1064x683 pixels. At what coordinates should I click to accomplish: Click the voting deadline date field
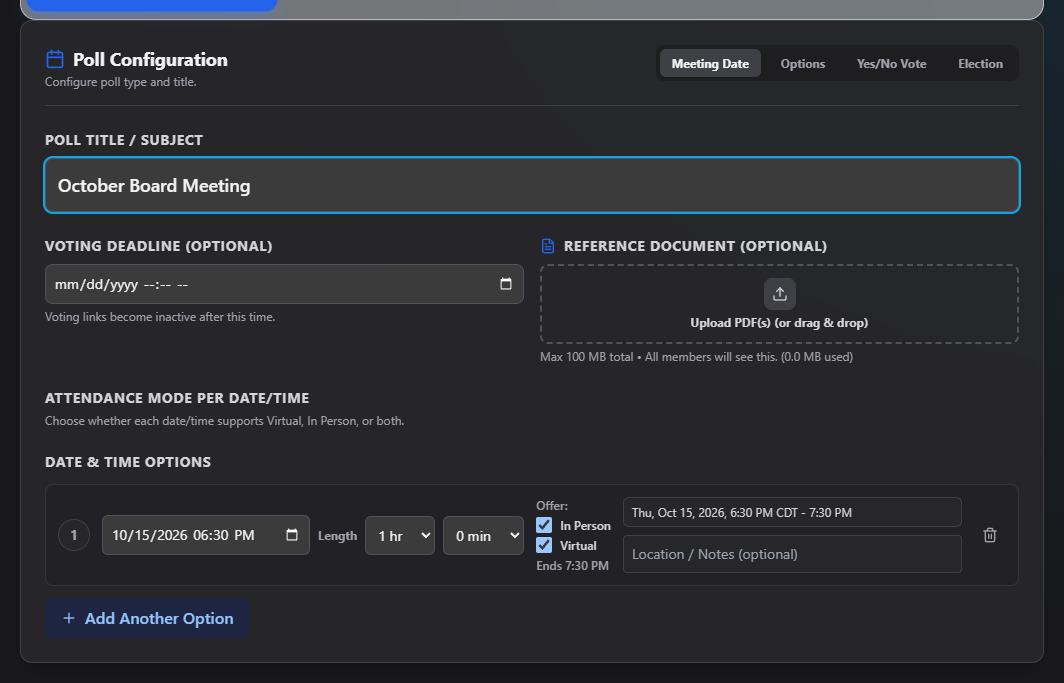tap(284, 284)
